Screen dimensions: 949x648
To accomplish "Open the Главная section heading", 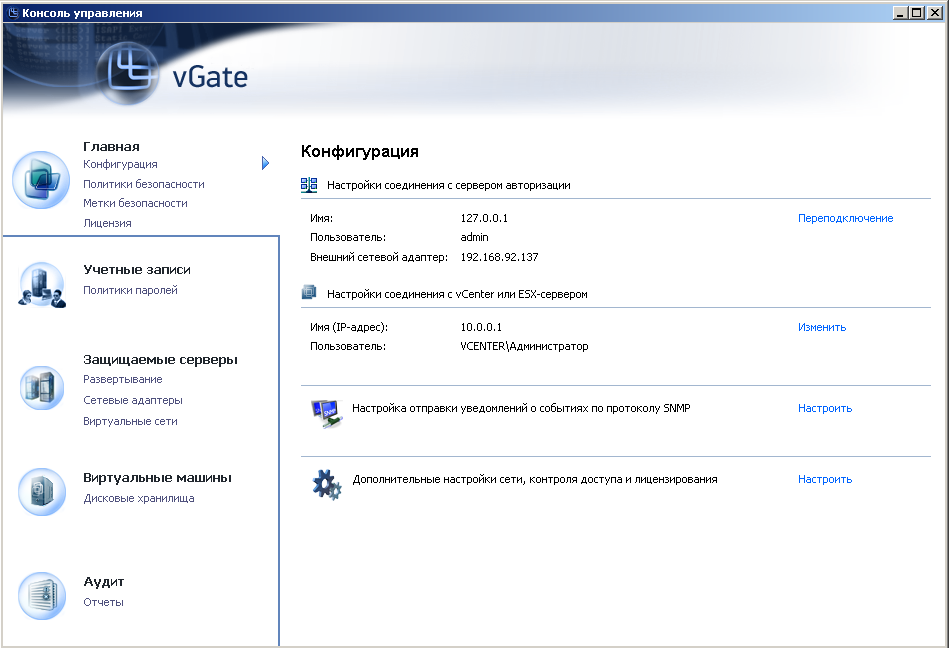I will click(111, 146).
